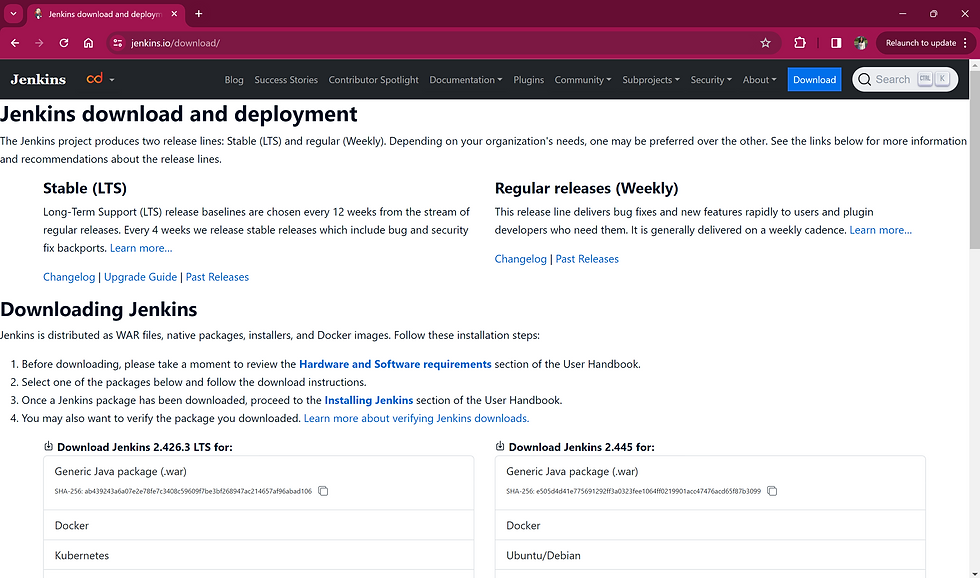
Task: Open the browser extensions menu
Action: (800, 43)
